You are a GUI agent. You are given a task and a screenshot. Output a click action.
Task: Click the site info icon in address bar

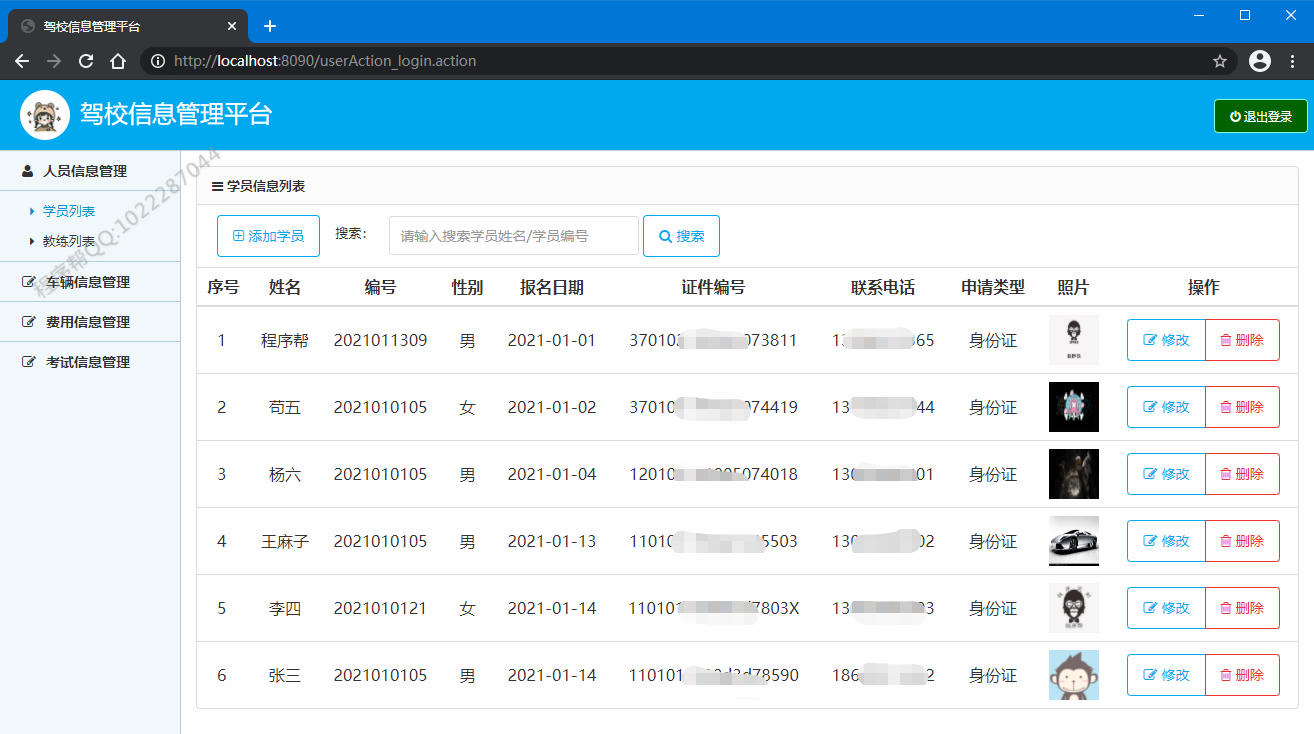pyautogui.click(x=157, y=61)
